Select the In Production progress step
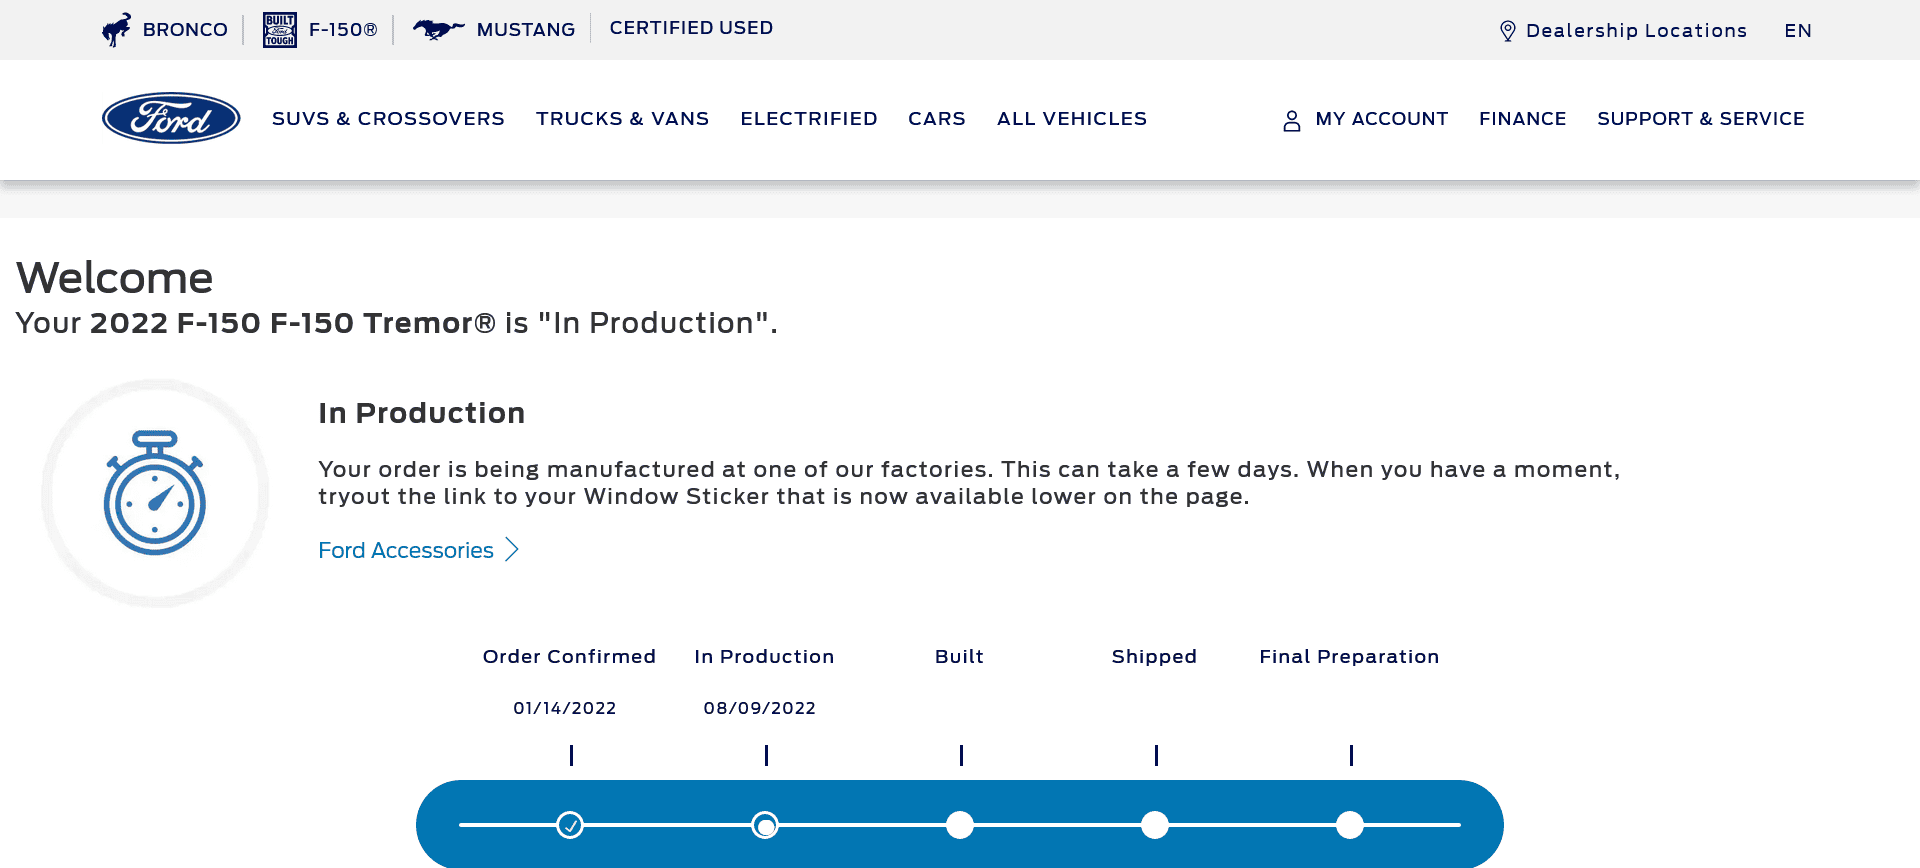Screen dimensions: 1920x868 tap(765, 825)
